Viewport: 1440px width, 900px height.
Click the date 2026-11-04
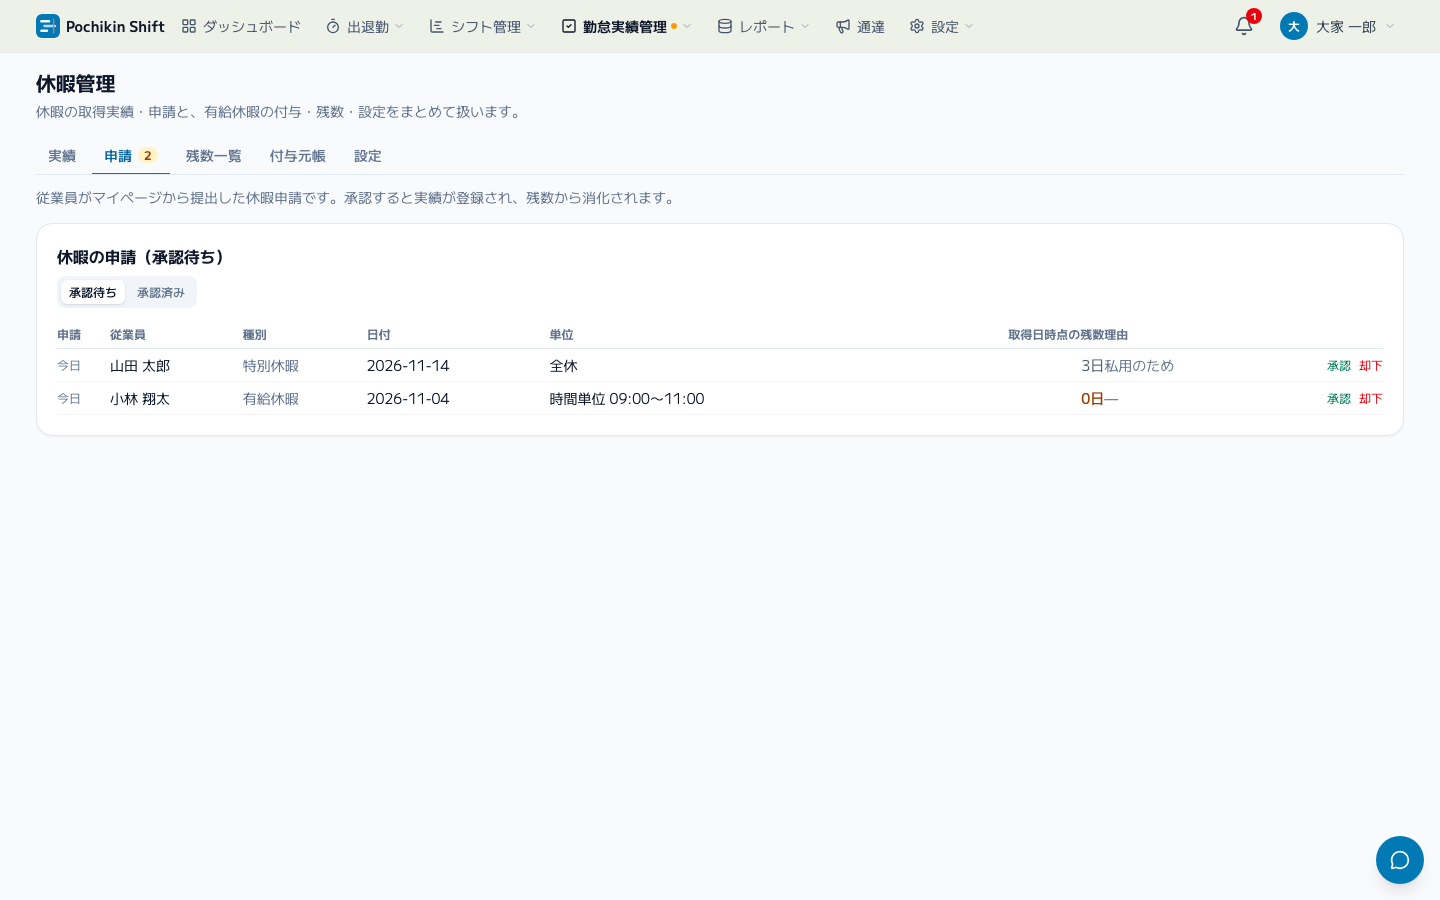(x=408, y=399)
